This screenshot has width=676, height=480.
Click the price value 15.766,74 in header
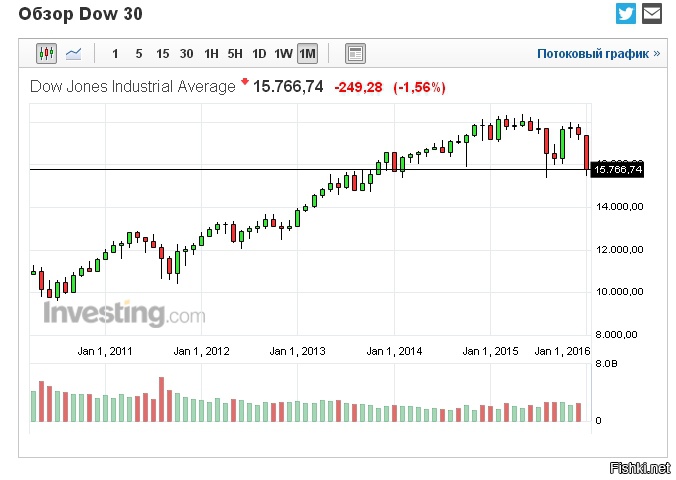(288, 86)
